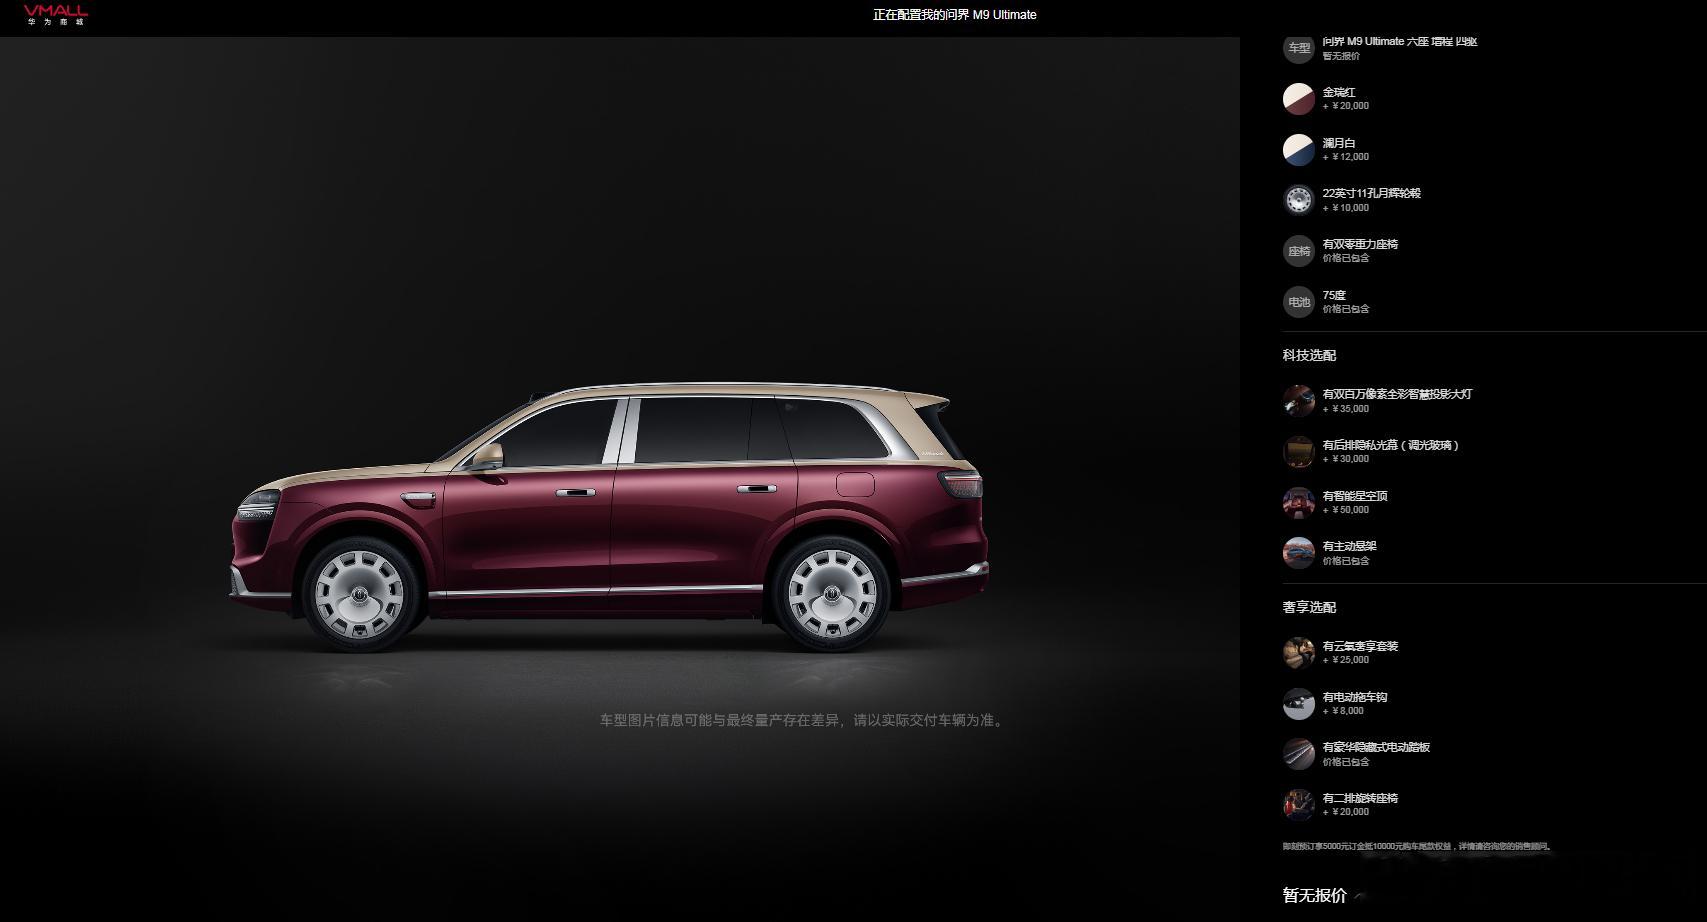Click the 有双零重力座椅 label
Viewport: 1707px width, 922px height.
[1360, 244]
